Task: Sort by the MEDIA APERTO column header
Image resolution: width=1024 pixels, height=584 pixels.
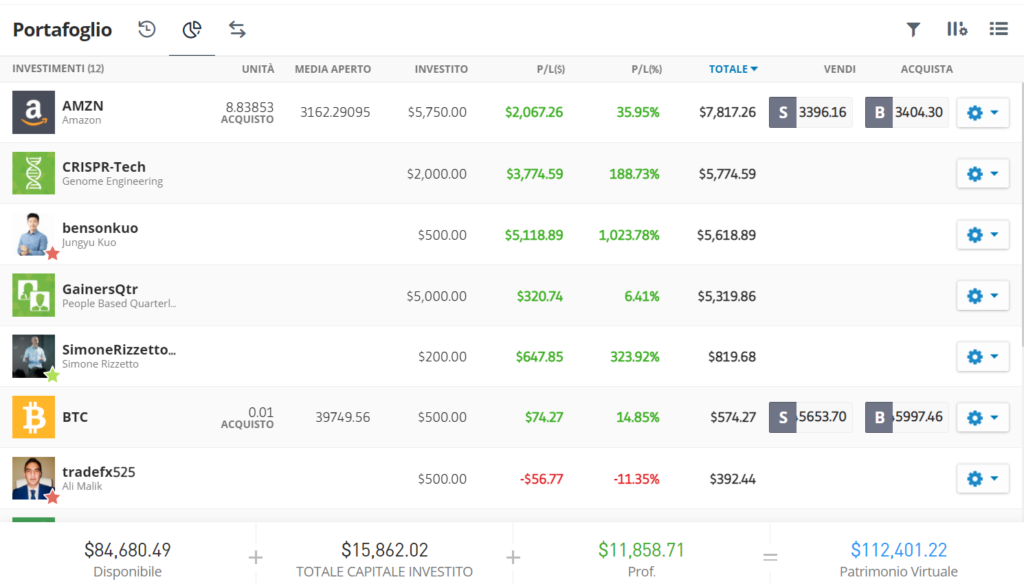Action: click(332, 69)
